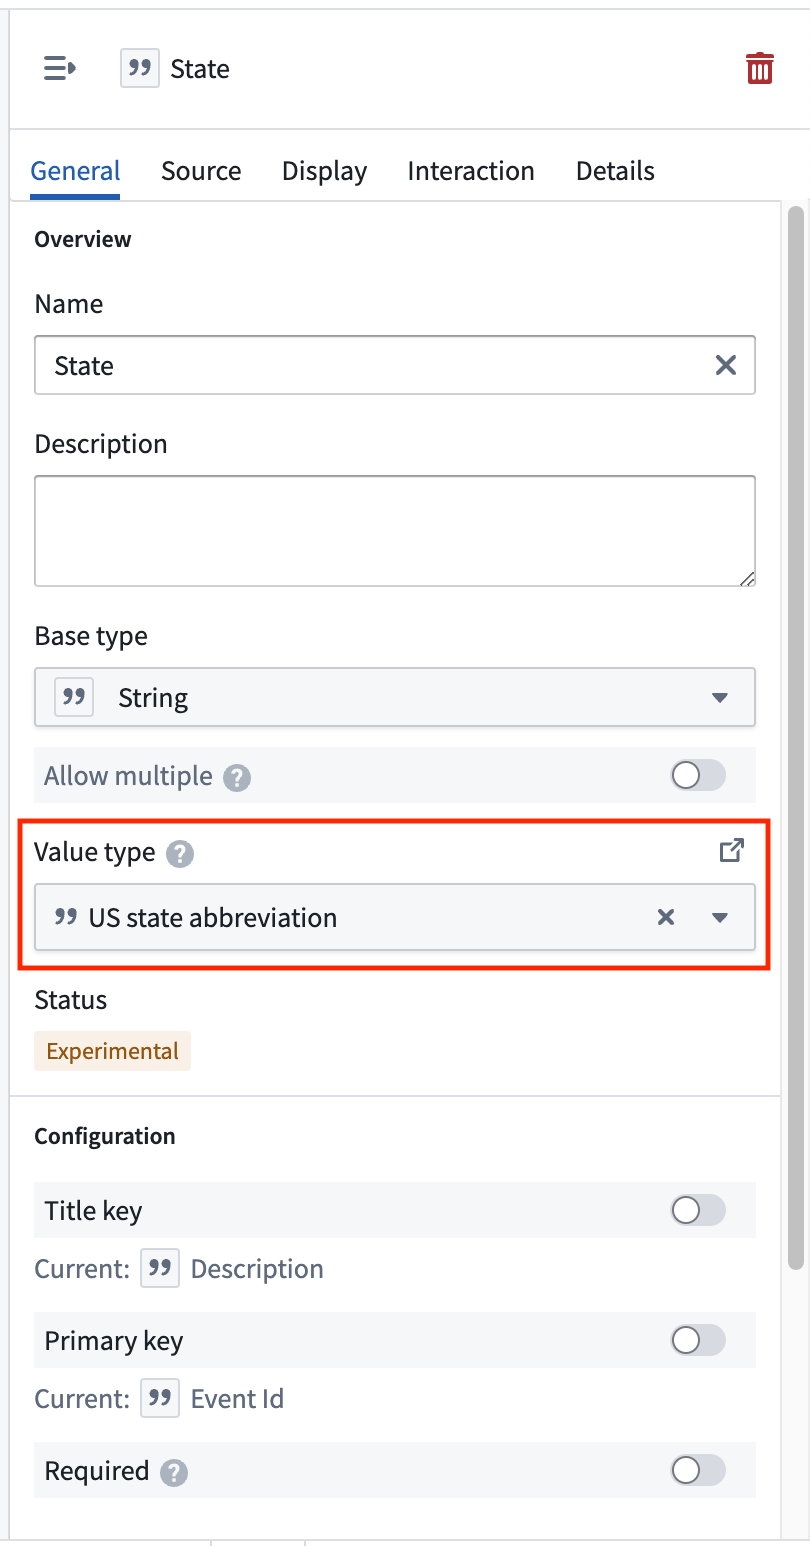Click the vertical scrollbar of the panel
This screenshot has width=810, height=1546.
tap(796, 738)
